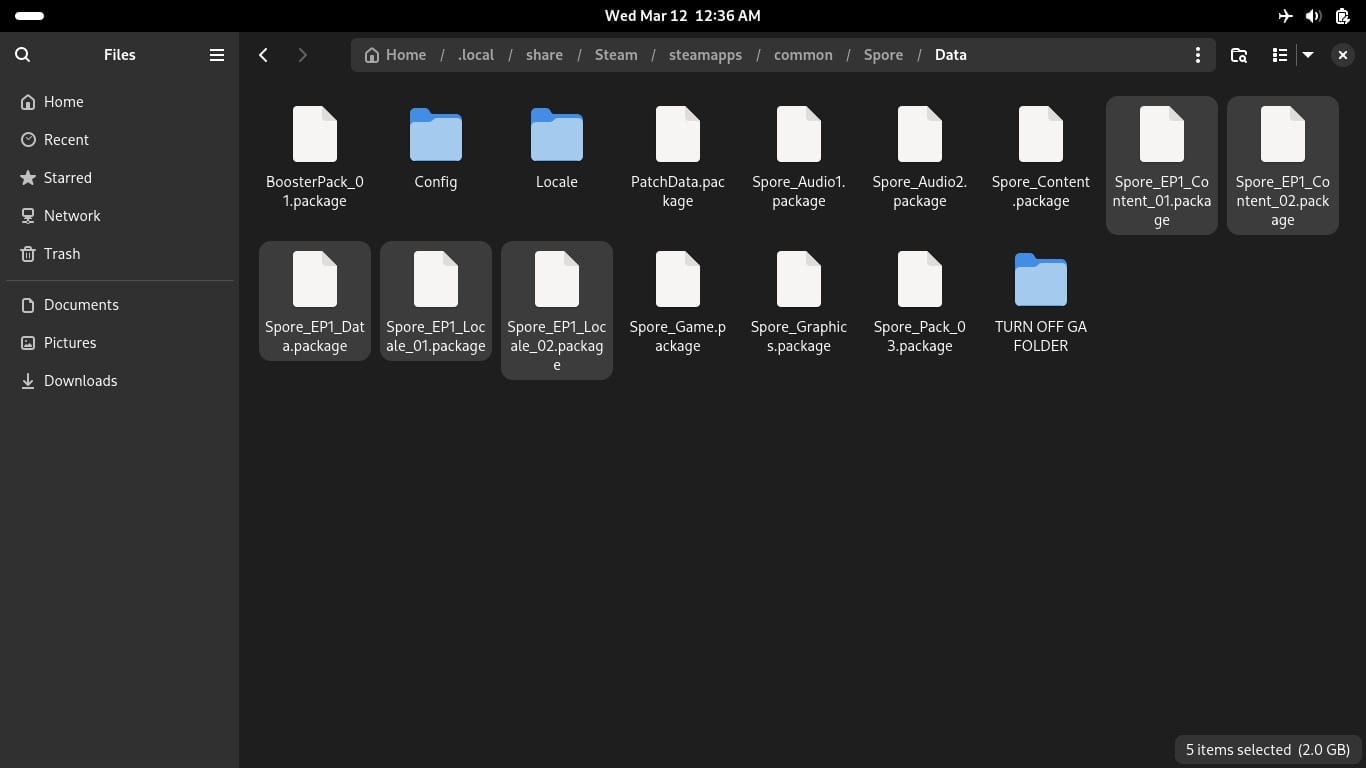Screen dimensions: 1366x768
Task: Click the Data path bar segment
Action: coord(950,55)
